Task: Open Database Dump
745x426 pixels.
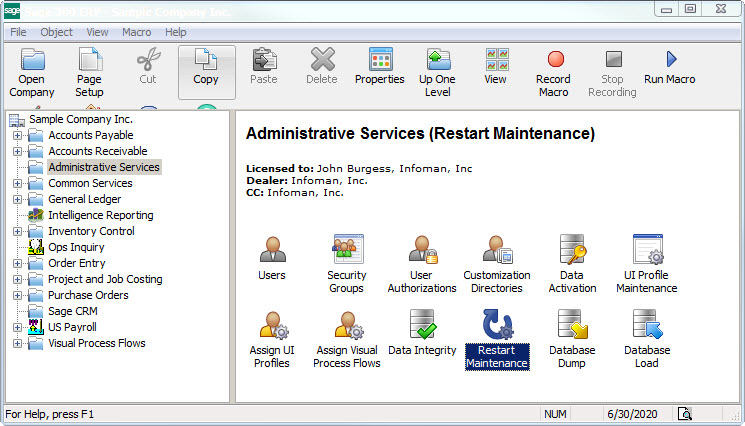Action: point(572,339)
